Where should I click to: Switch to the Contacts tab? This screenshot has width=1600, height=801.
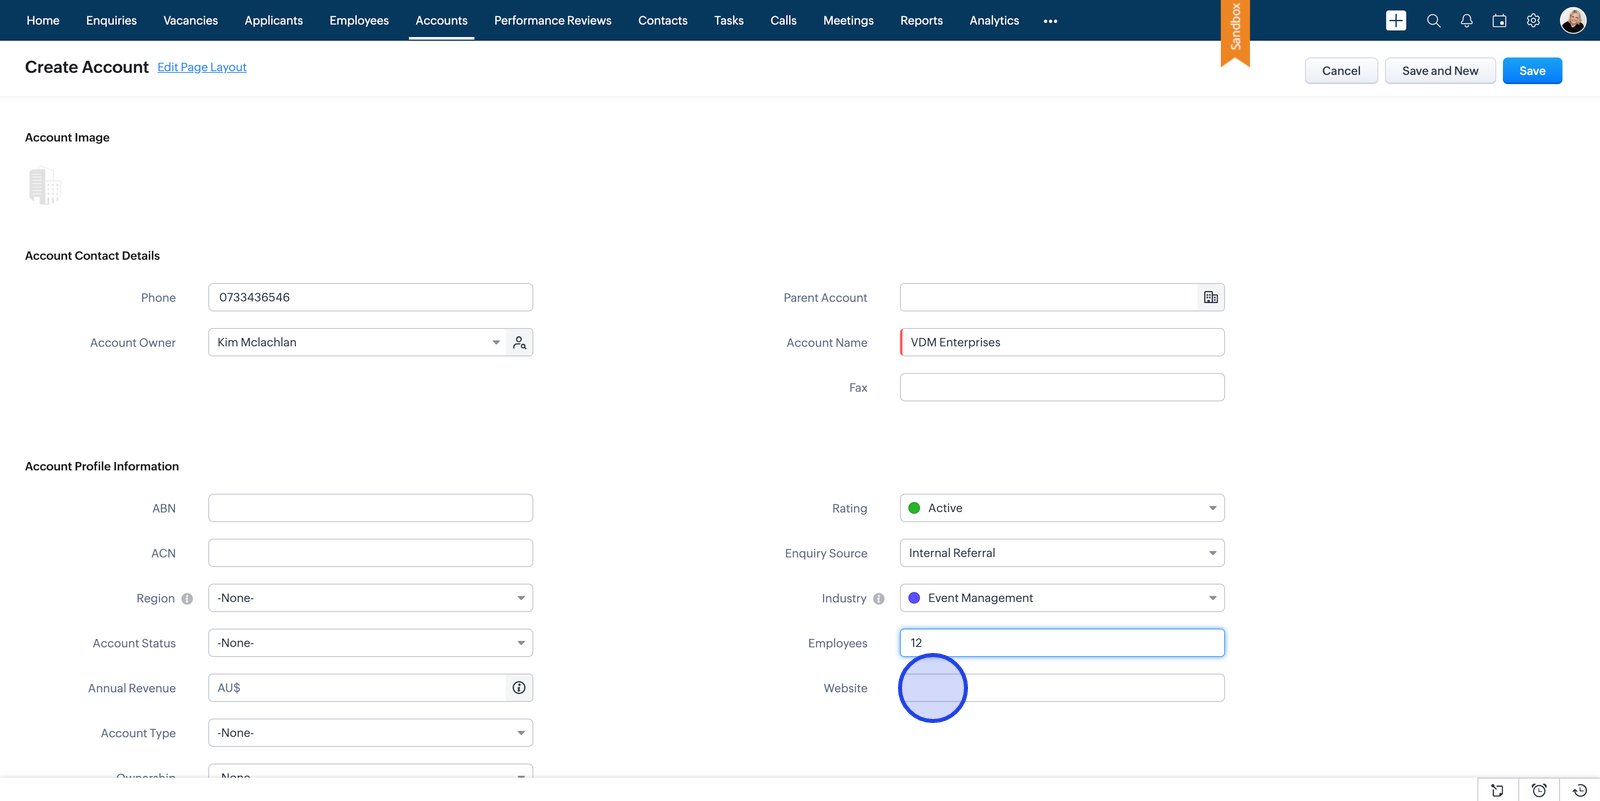[x=662, y=20]
